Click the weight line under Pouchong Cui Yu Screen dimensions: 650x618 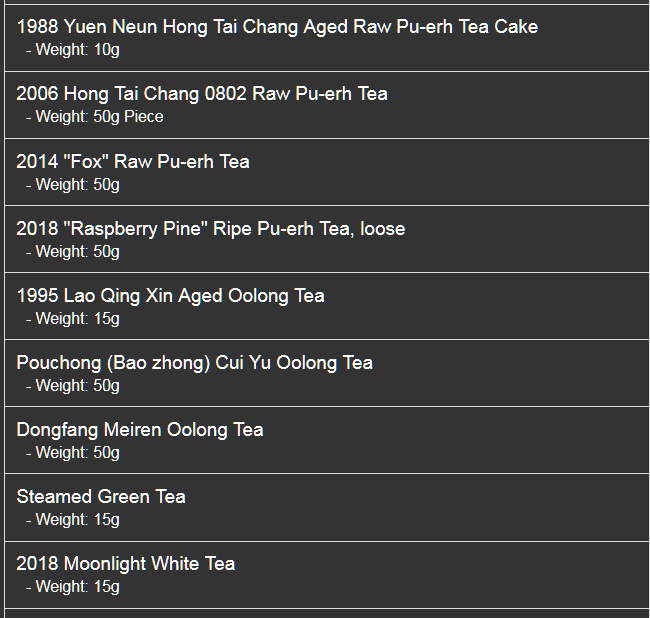coord(73,386)
